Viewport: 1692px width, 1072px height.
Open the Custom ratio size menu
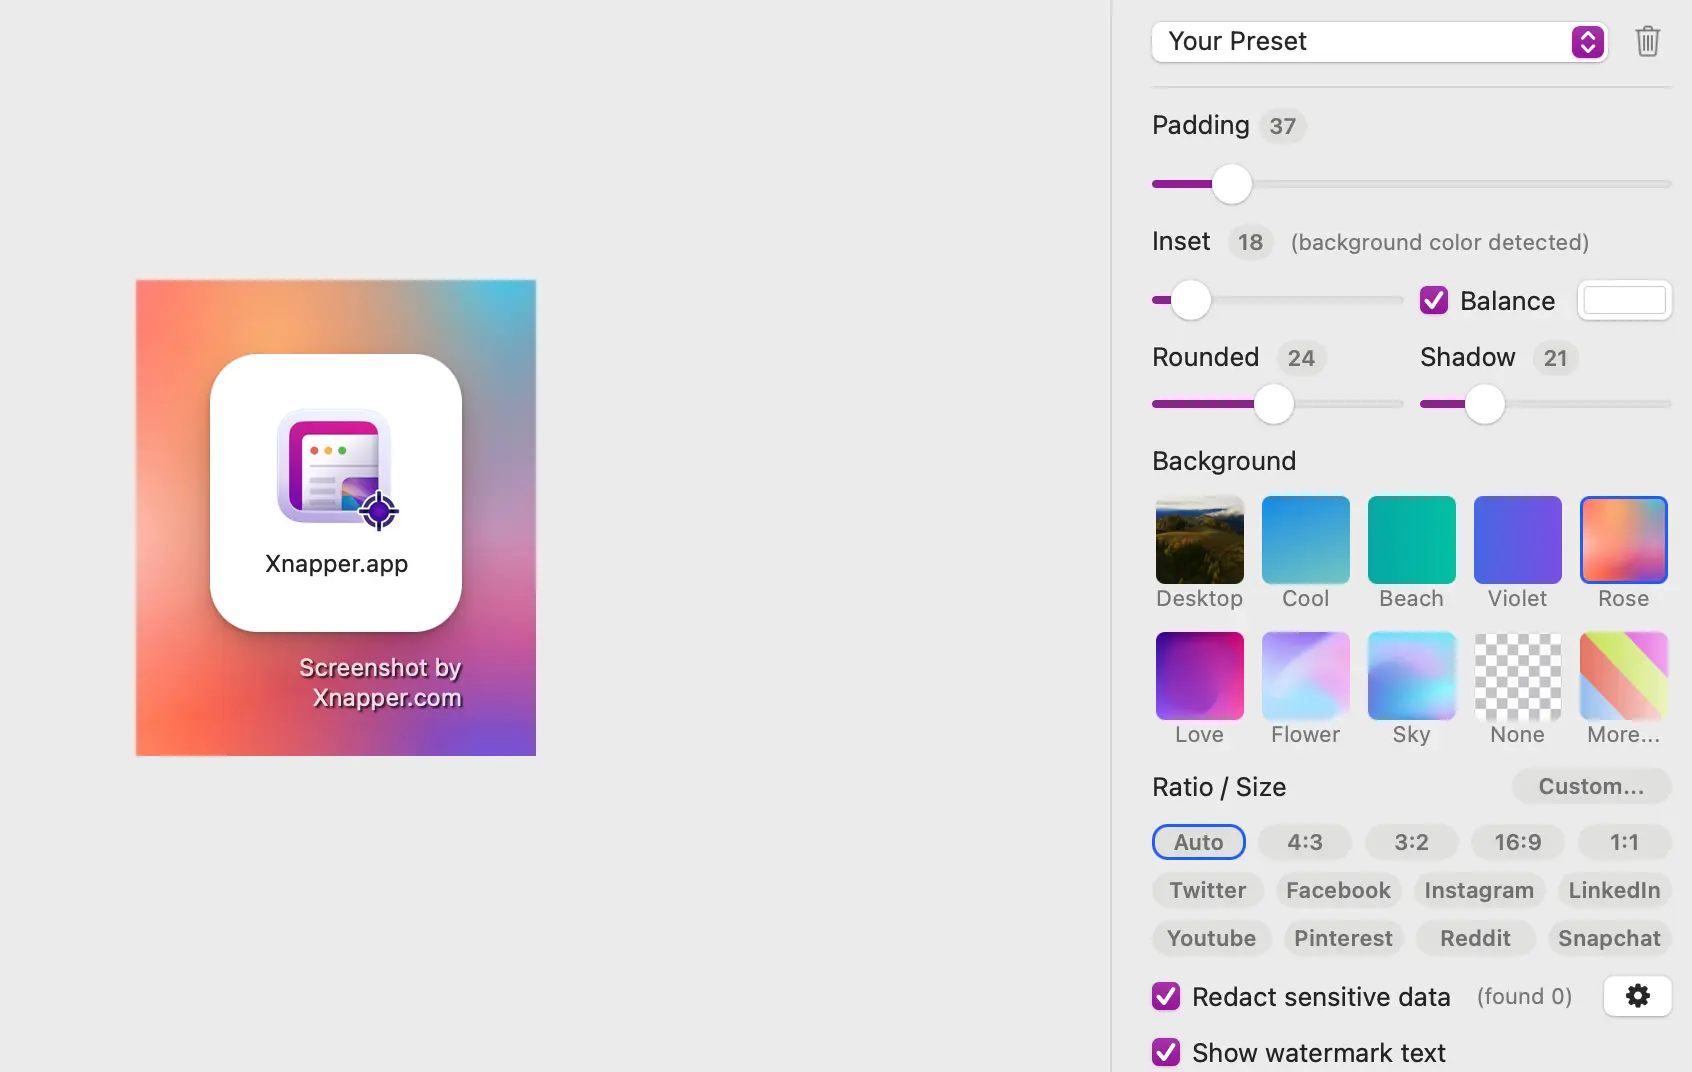(1590, 786)
